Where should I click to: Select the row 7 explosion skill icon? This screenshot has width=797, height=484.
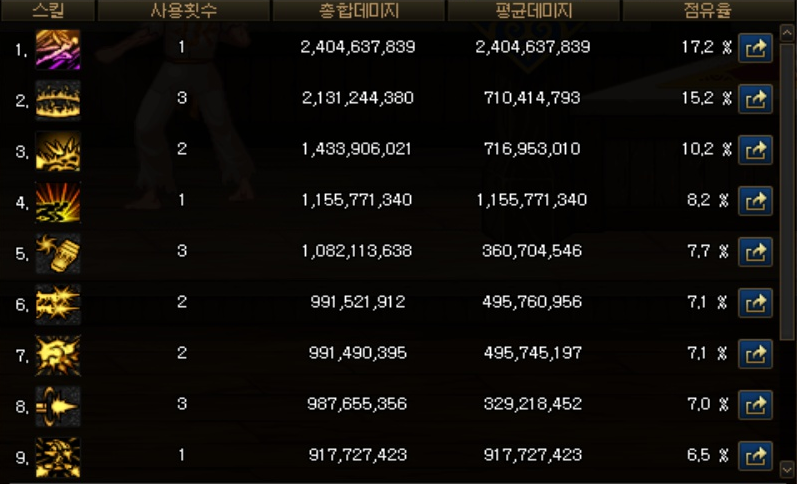click(x=57, y=355)
